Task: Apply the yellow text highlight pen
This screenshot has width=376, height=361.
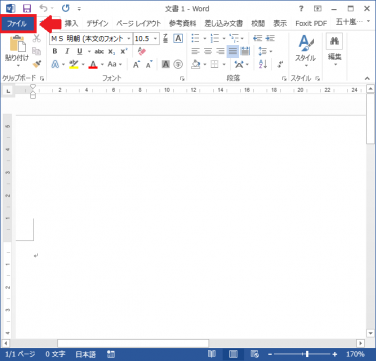Action: click(x=73, y=64)
